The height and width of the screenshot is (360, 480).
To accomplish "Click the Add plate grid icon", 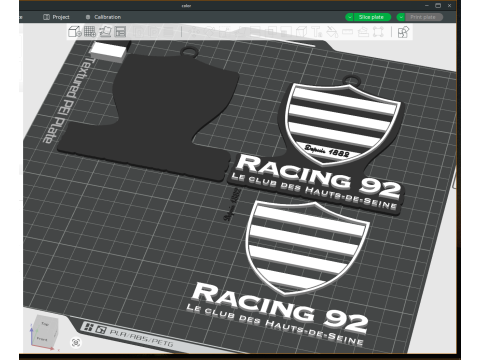I will pos(90,32).
